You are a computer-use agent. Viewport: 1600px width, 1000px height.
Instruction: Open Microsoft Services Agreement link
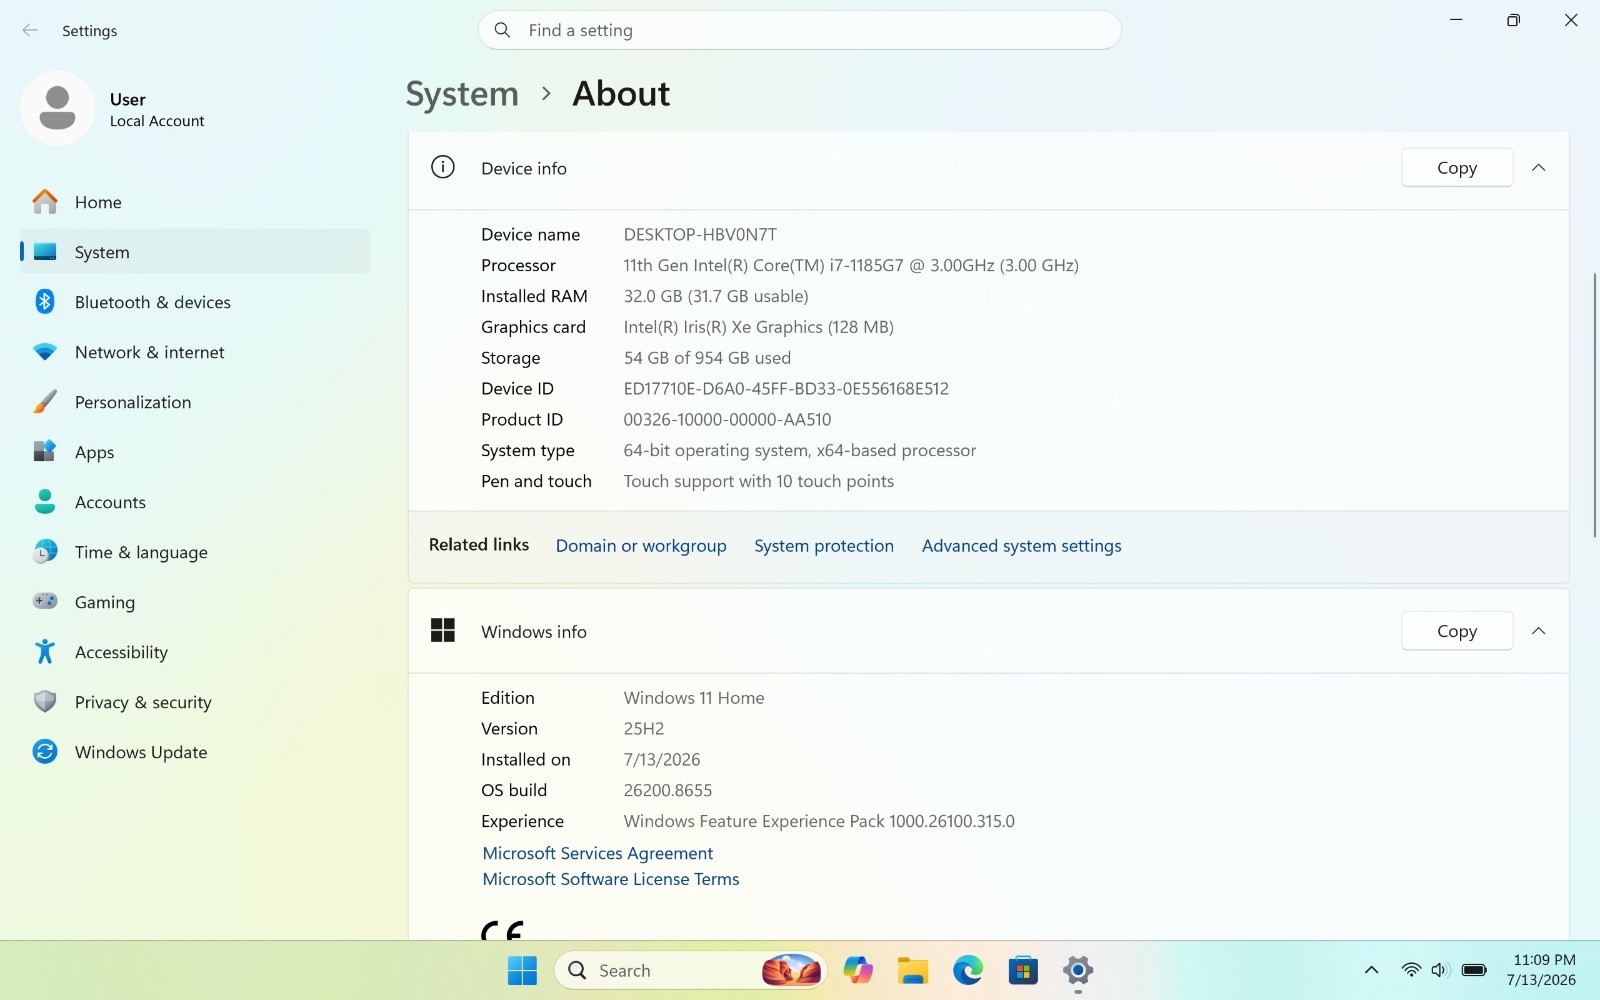[x=598, y=853]
